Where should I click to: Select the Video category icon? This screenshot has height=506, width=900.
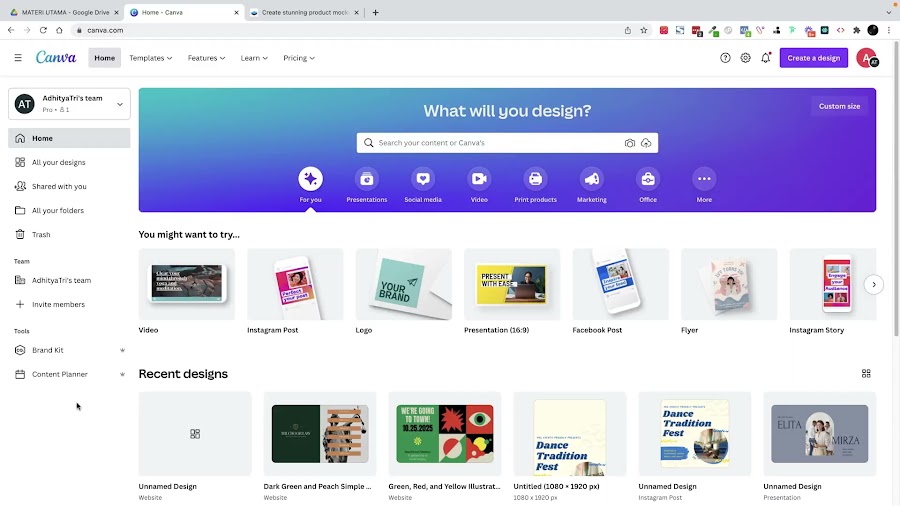[479, 179]
